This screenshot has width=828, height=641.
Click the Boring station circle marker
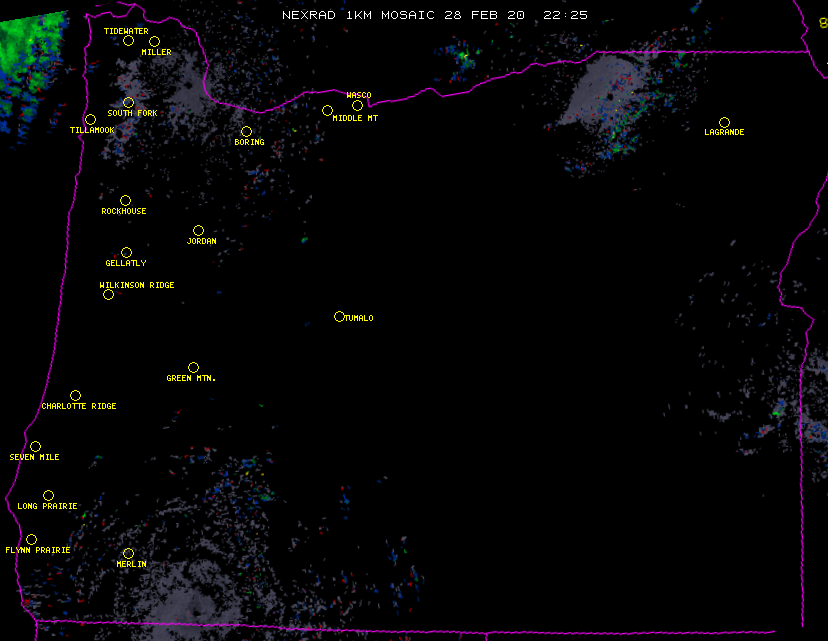click(x=246, y=132)
